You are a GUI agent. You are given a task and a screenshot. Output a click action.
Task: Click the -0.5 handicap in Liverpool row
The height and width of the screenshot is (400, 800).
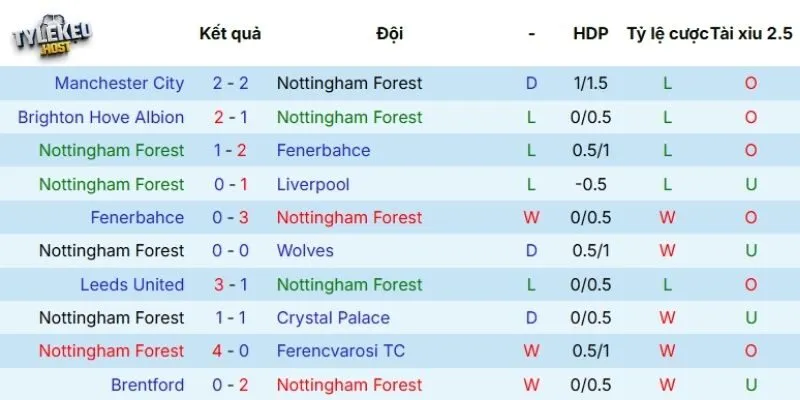[x=590, y=184]
